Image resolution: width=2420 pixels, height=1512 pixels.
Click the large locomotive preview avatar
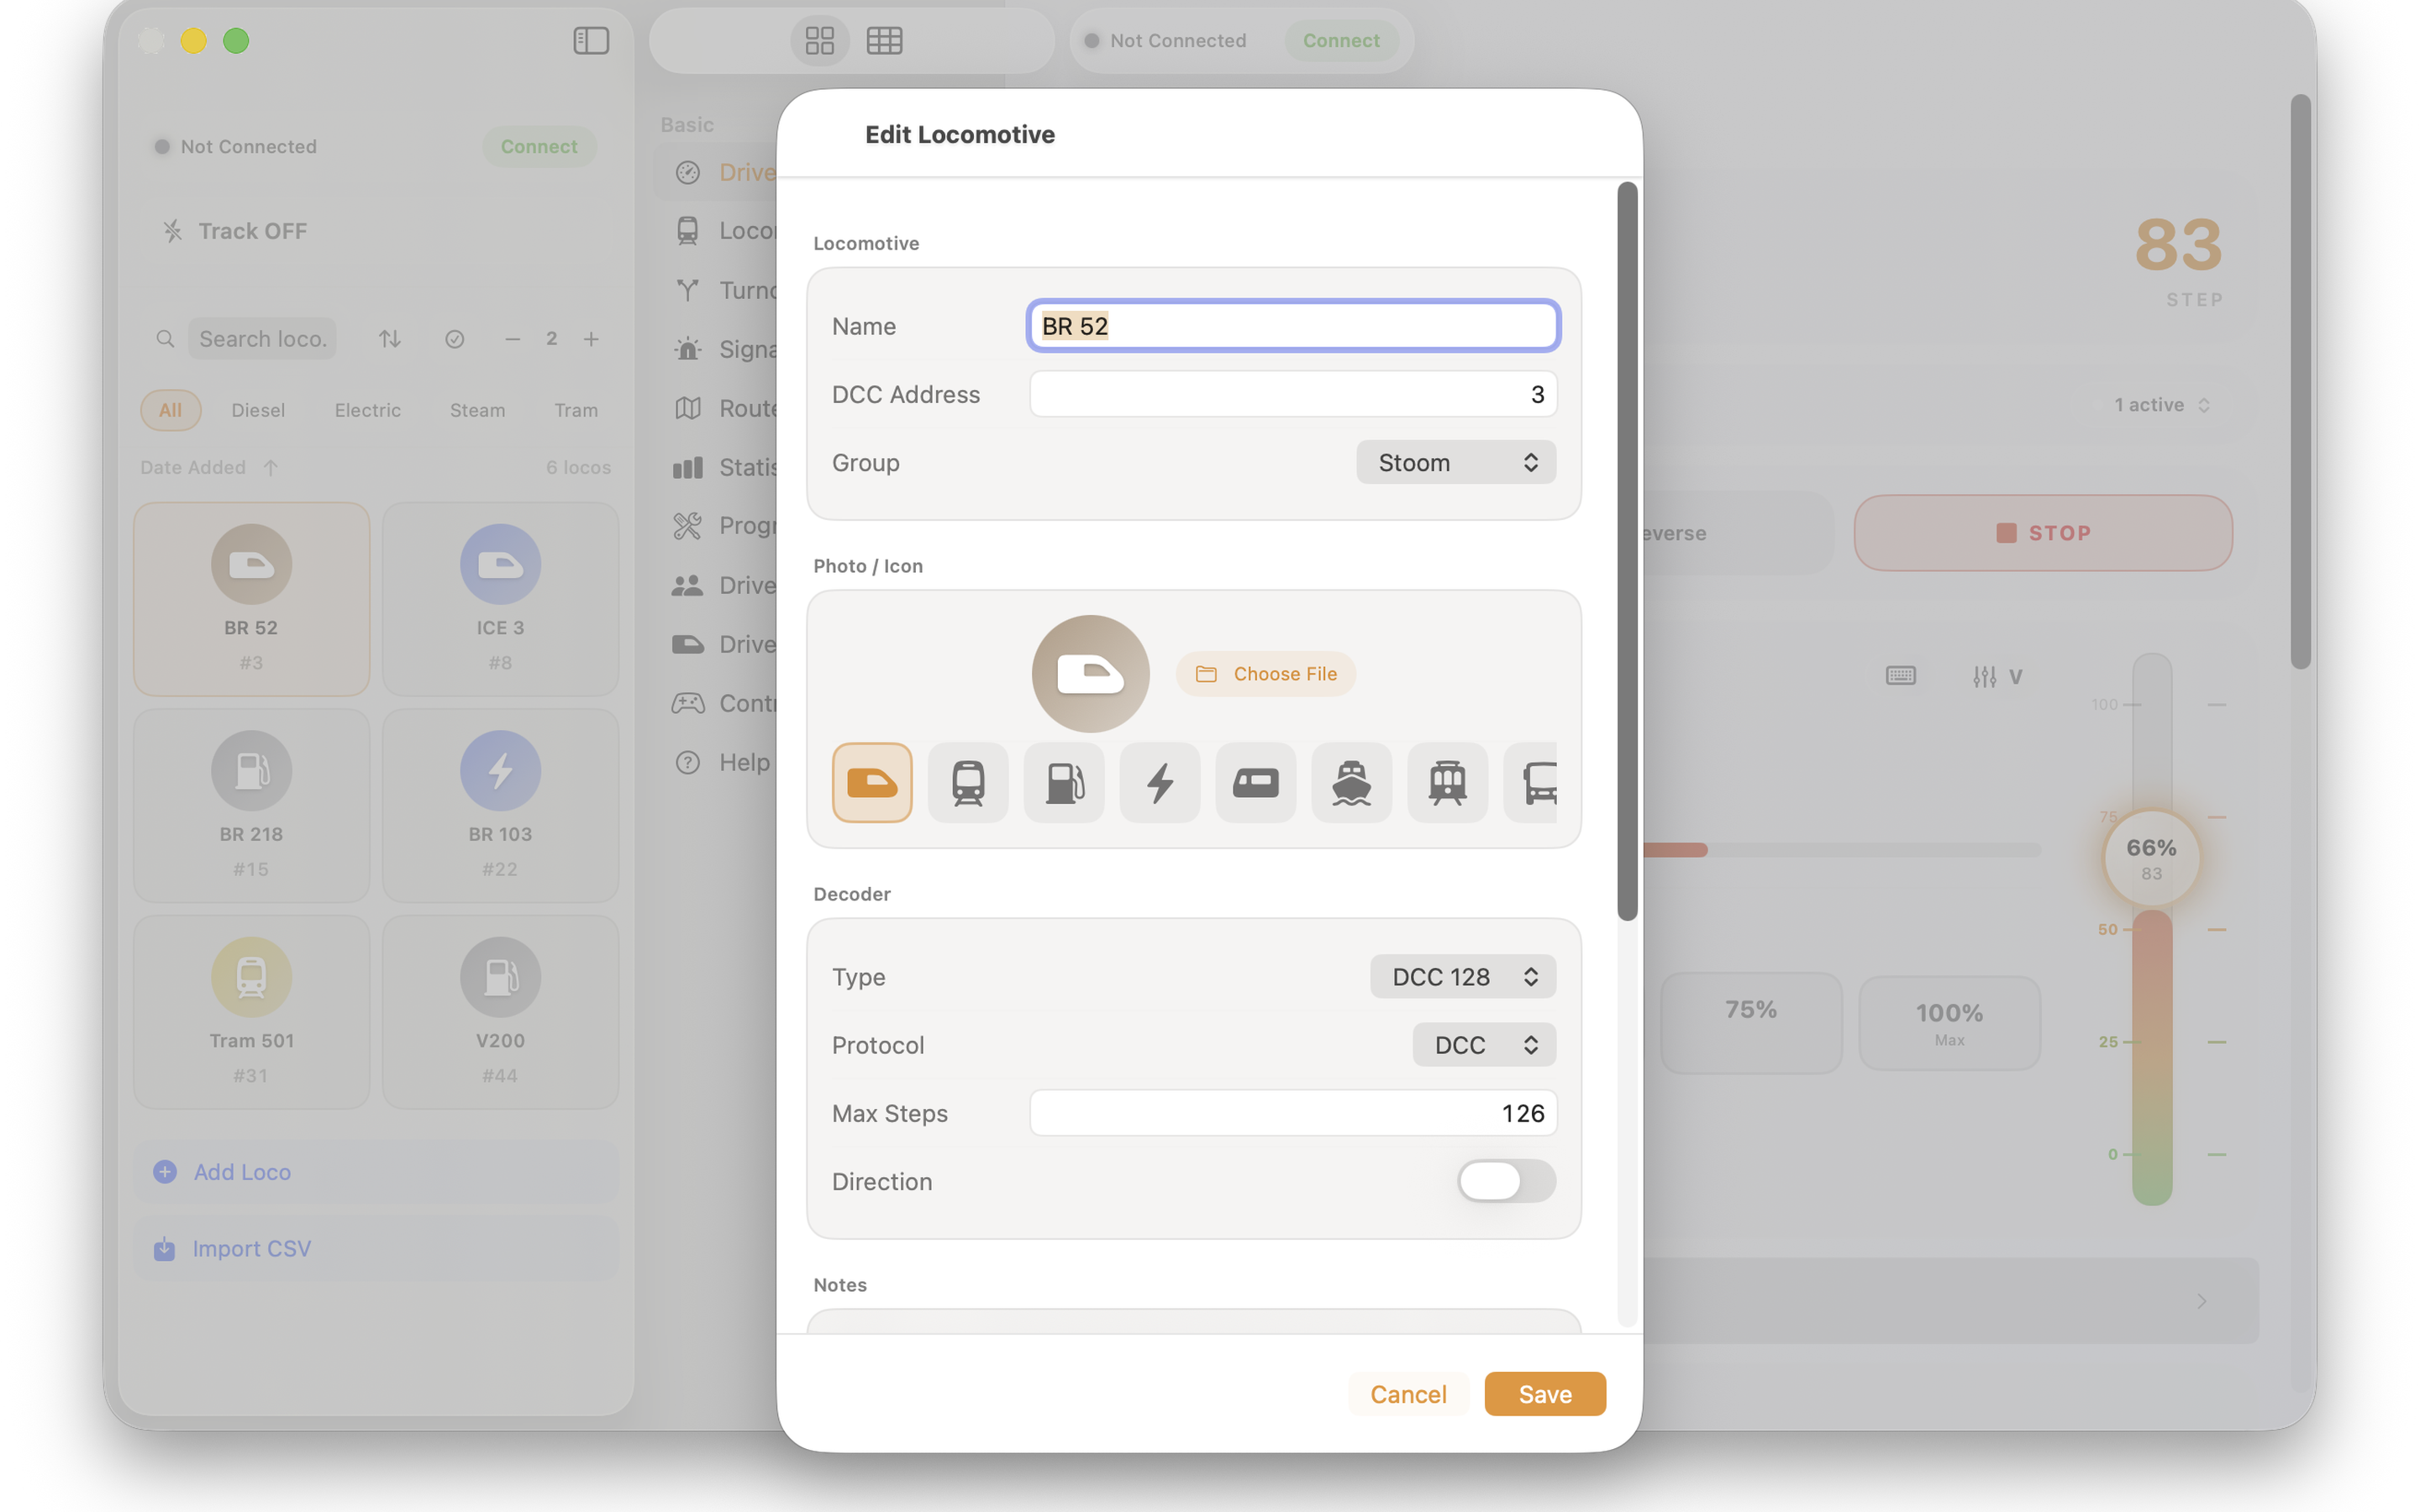[1090, 674]
